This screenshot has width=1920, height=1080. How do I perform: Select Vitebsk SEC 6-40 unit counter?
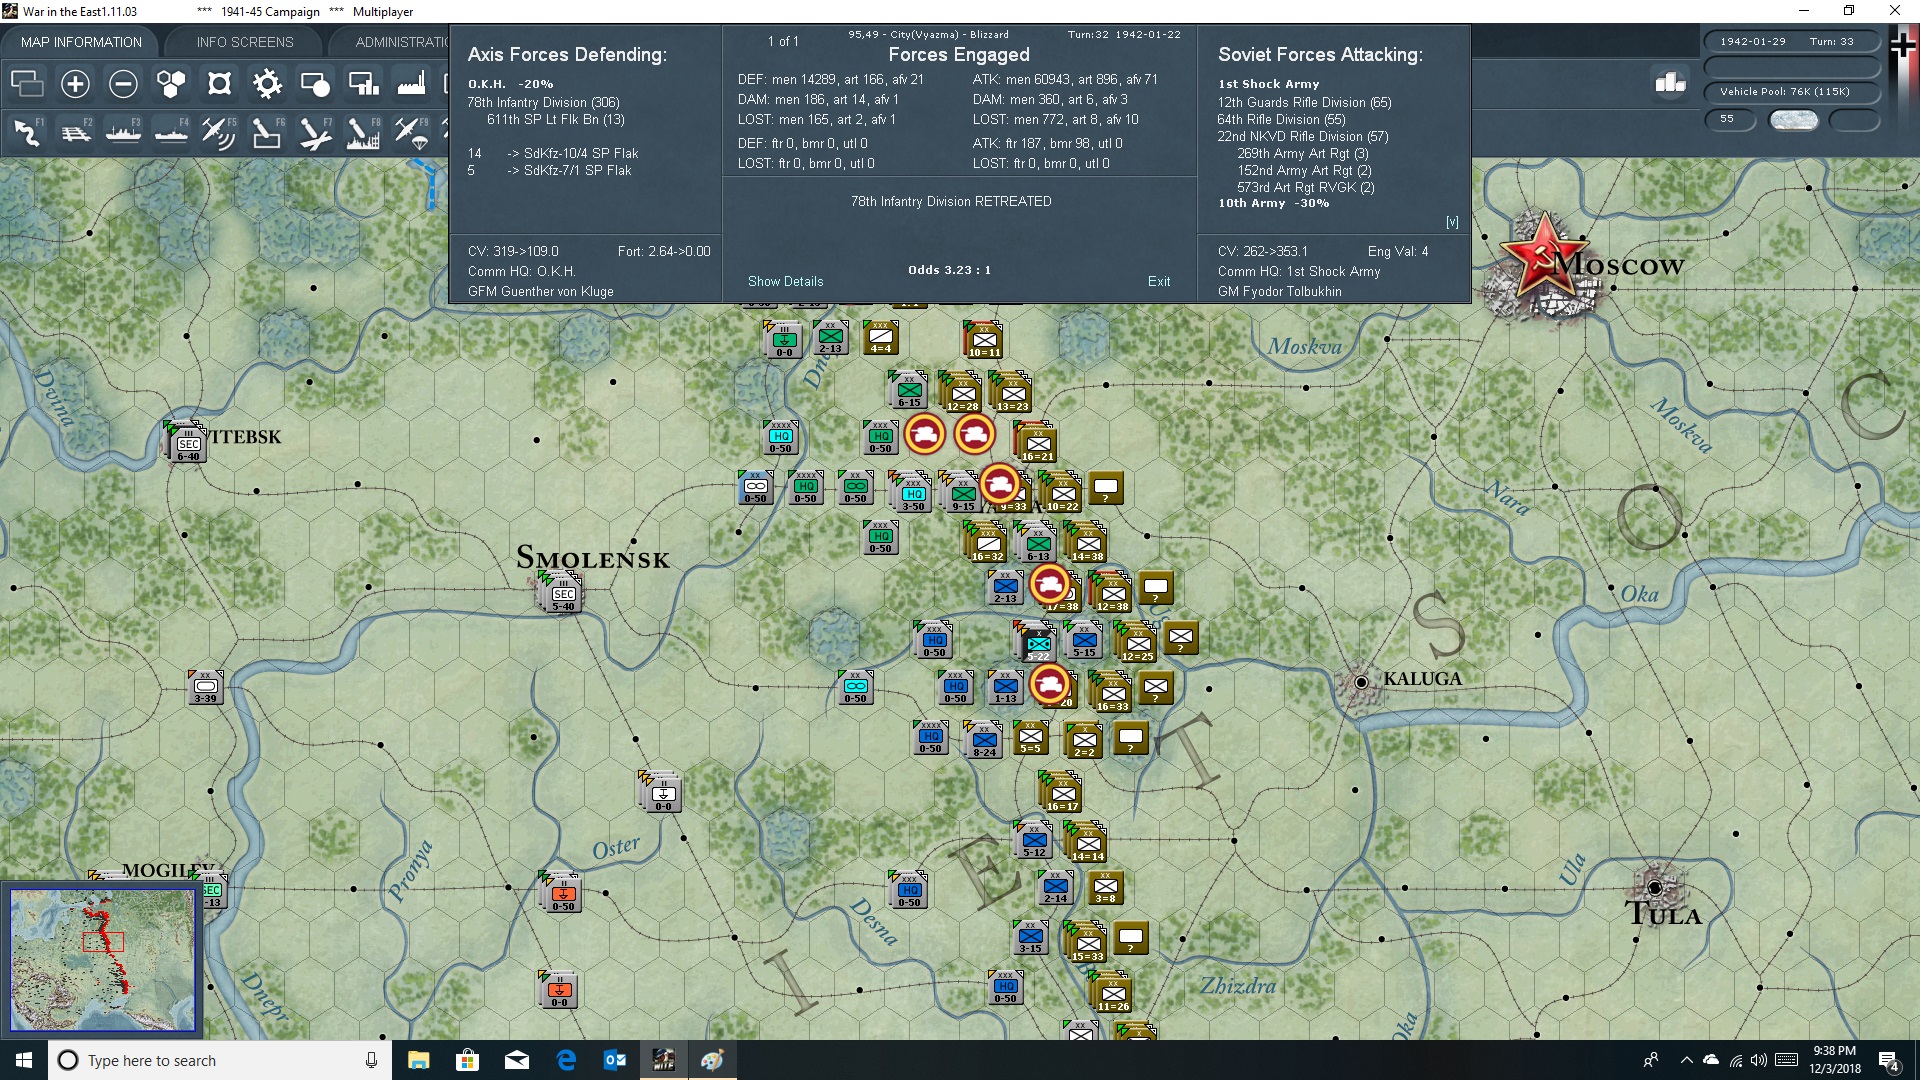coord(188,444)
